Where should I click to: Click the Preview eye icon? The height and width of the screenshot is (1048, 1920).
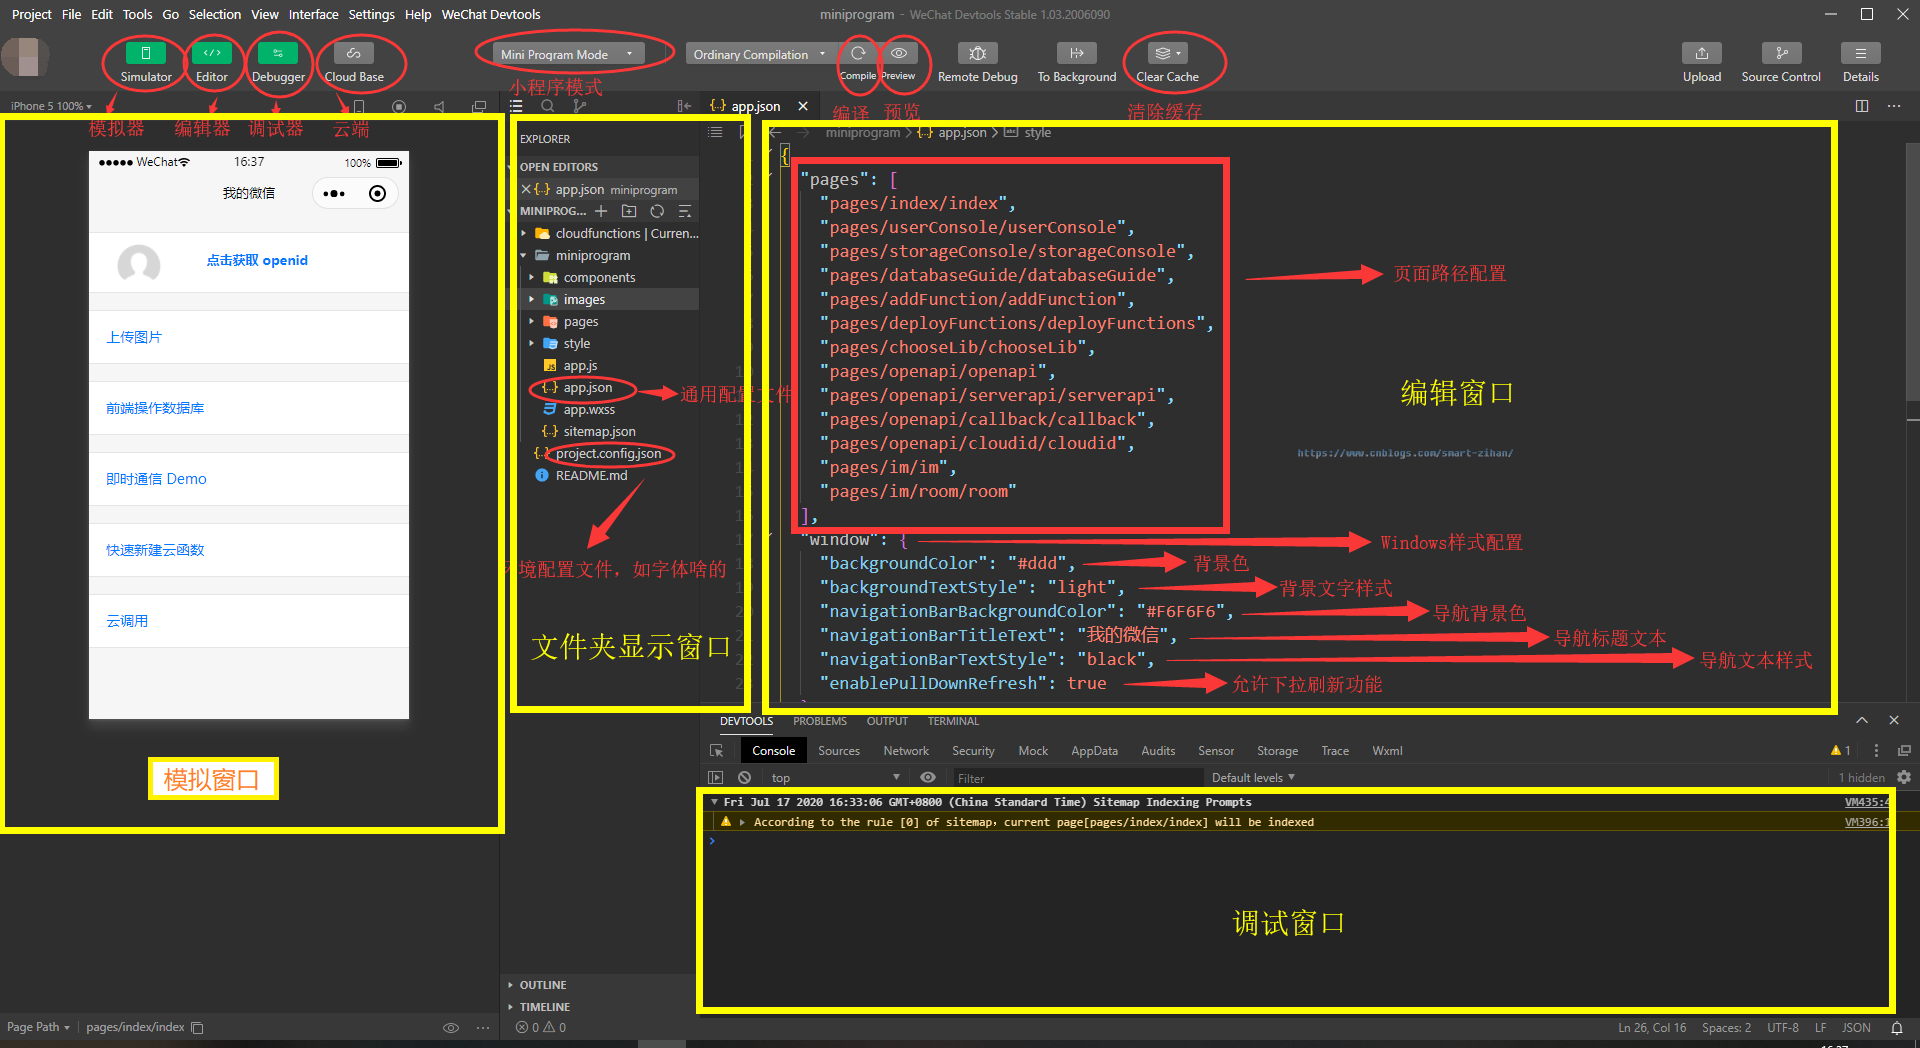899,54
